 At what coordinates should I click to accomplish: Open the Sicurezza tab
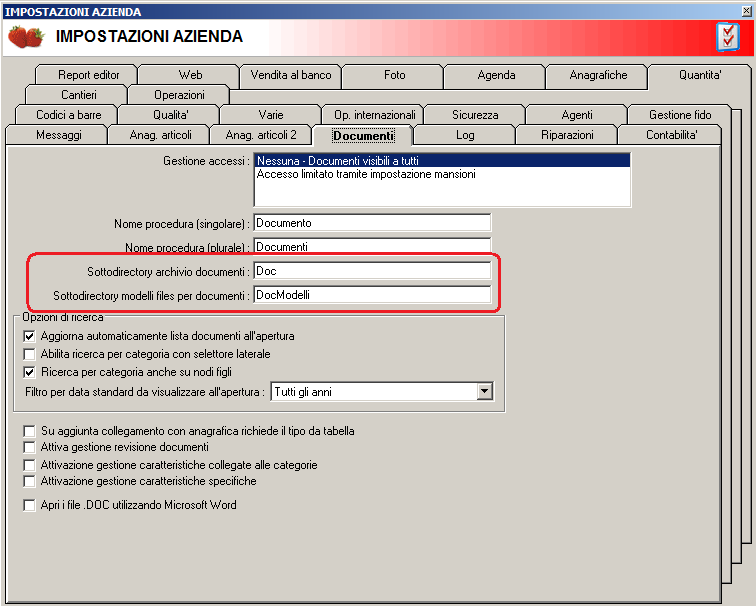(475, 115)
